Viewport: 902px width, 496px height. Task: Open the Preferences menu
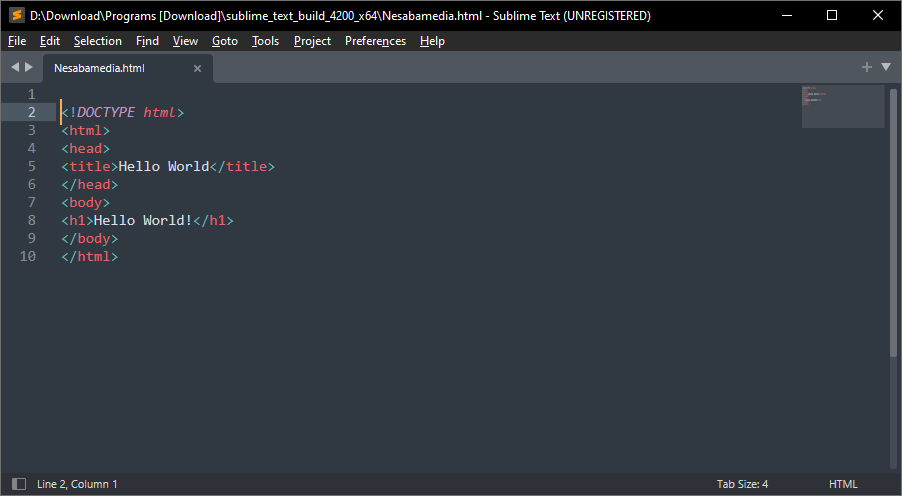375,41
